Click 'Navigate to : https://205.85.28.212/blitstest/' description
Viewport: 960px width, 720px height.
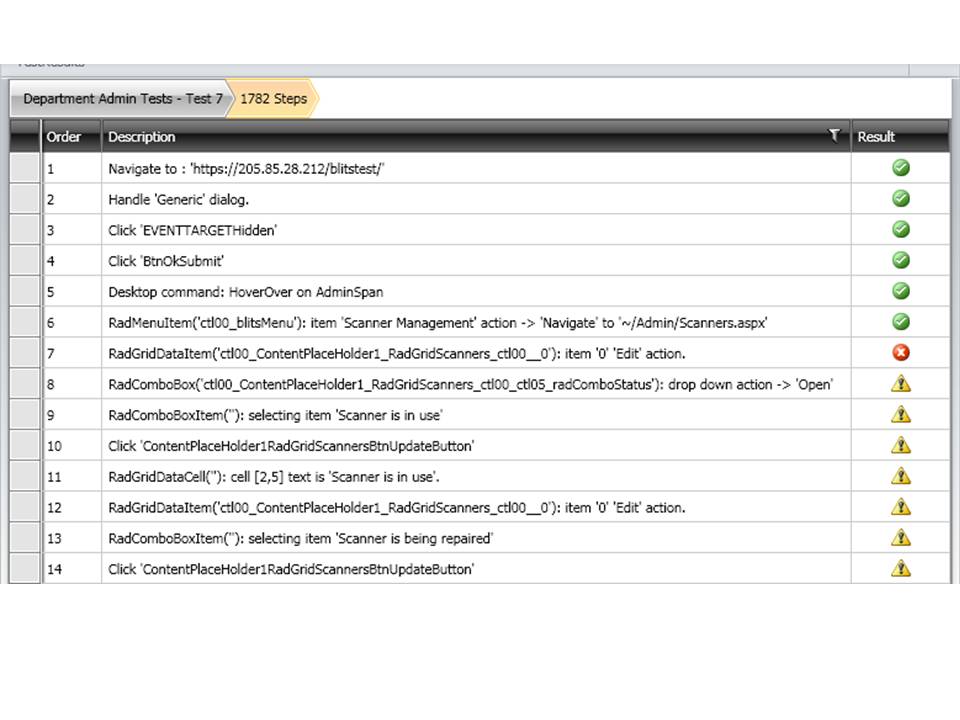[246, 169]
